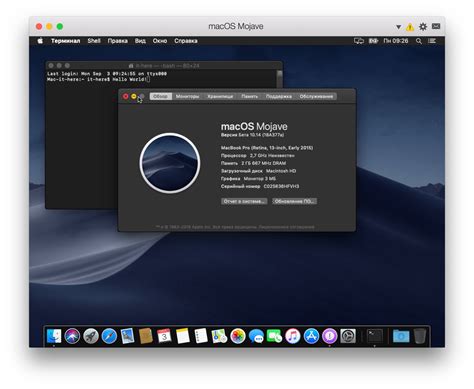The image size is (474, 389).
Task: Switch to the Мониторы tab
Action: pyautogui.click(x=187, y=96)
